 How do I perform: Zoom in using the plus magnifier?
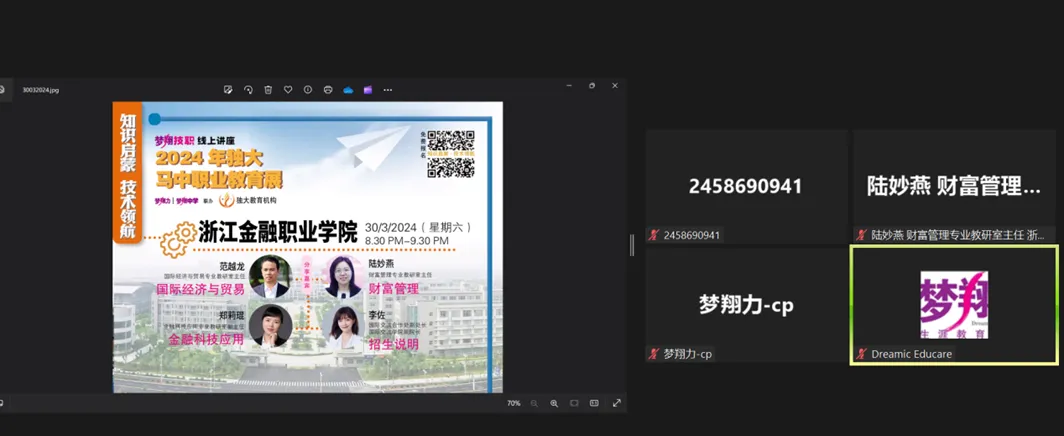pyautogui.click(x=554, y=403)
